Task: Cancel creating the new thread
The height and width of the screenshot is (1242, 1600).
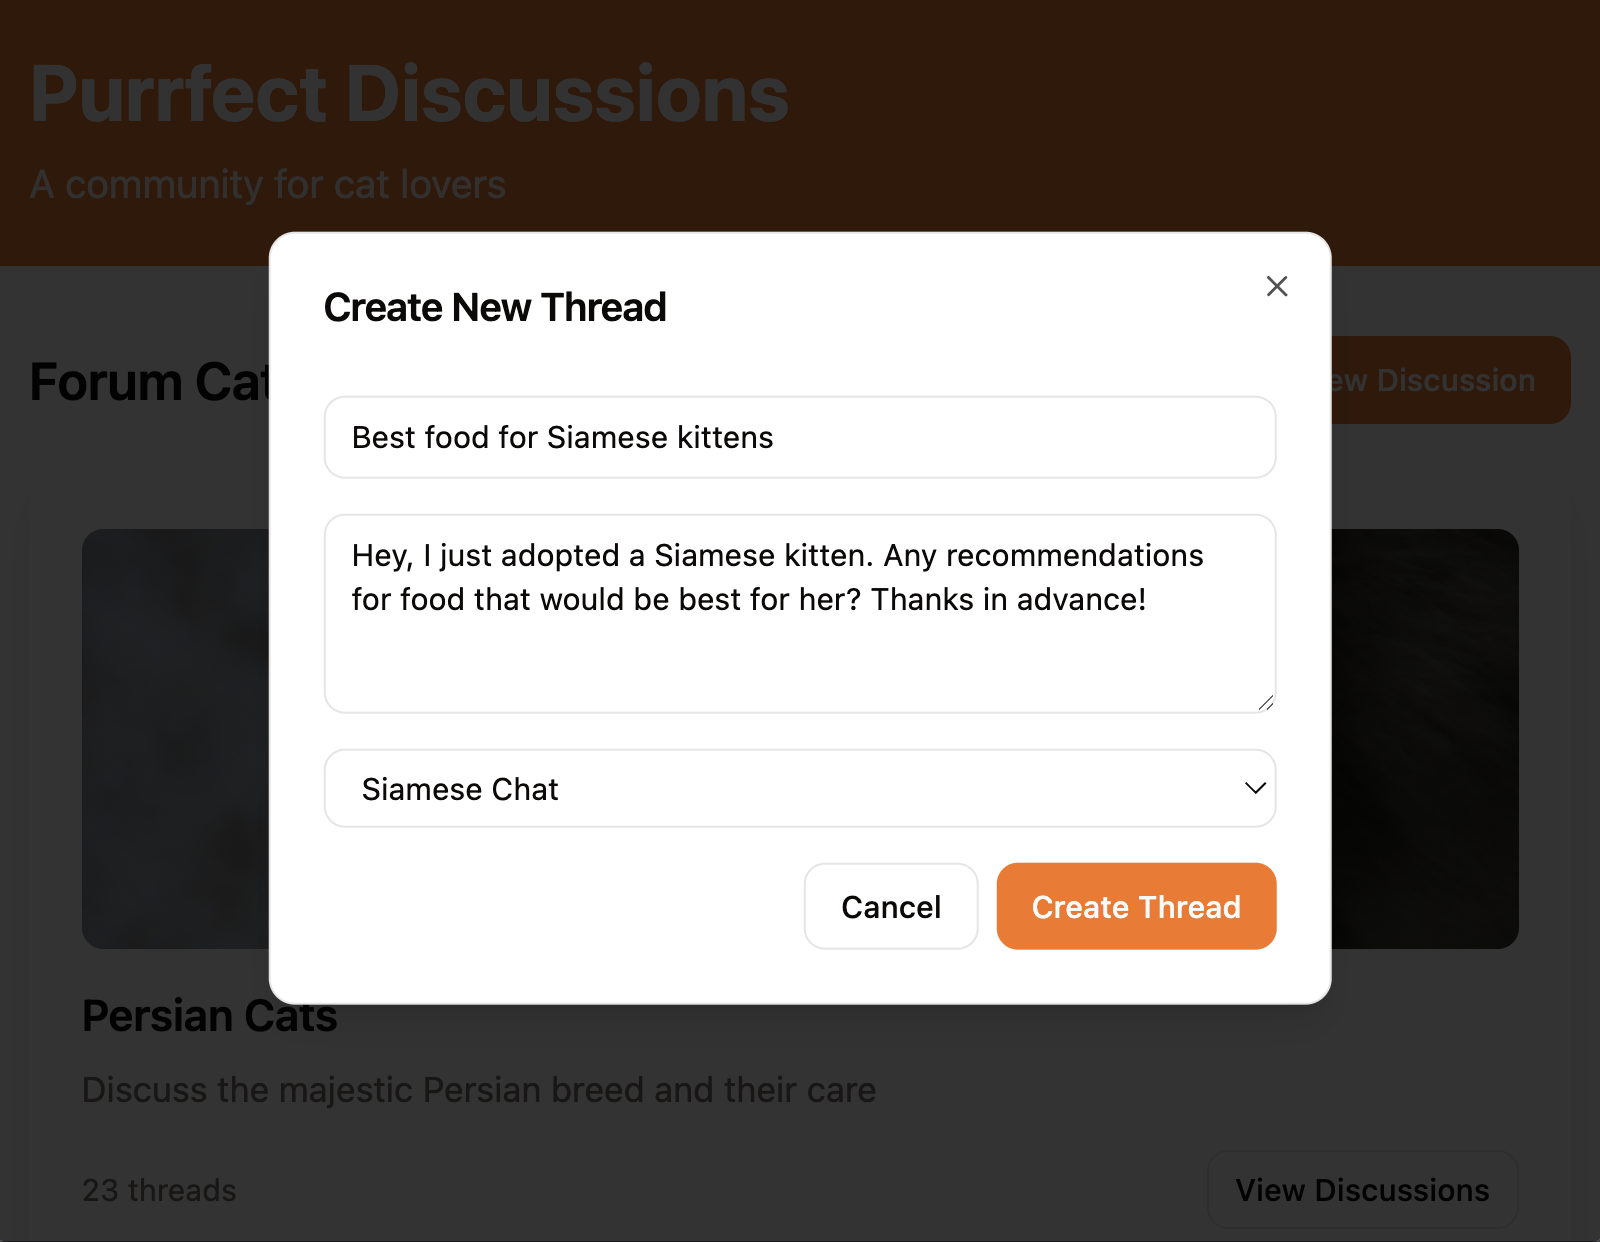Action: (890, 906)
